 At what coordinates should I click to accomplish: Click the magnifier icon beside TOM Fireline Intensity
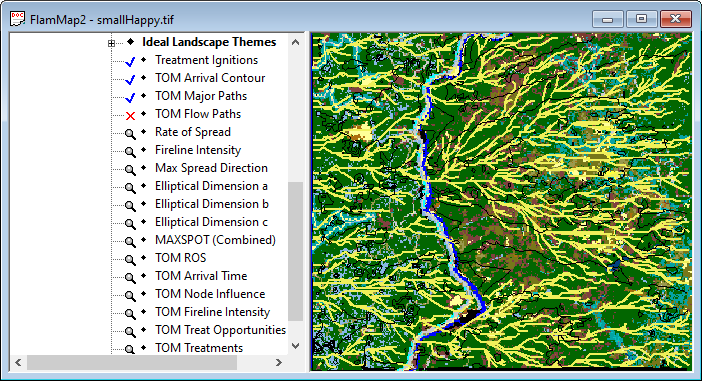pos(130,313)
